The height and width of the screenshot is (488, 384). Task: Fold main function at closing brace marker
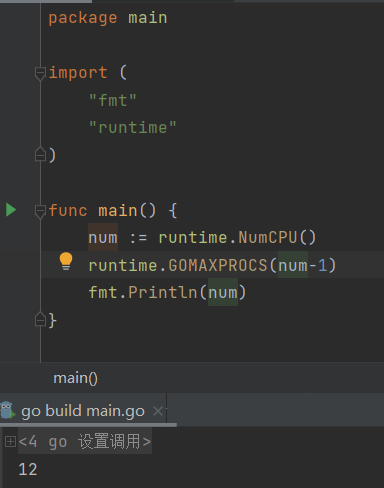pyautogui.click(x=40, y=319)
